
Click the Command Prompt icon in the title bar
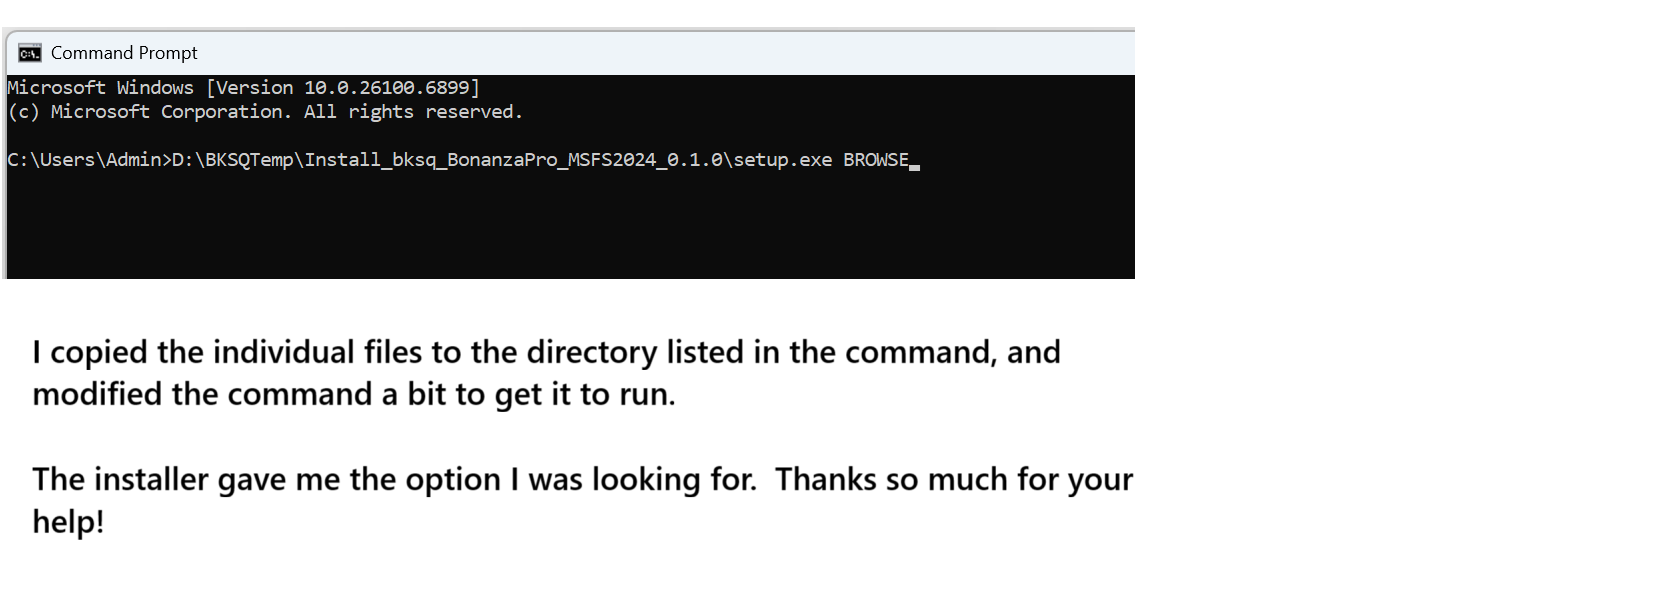tap(30, 52)
